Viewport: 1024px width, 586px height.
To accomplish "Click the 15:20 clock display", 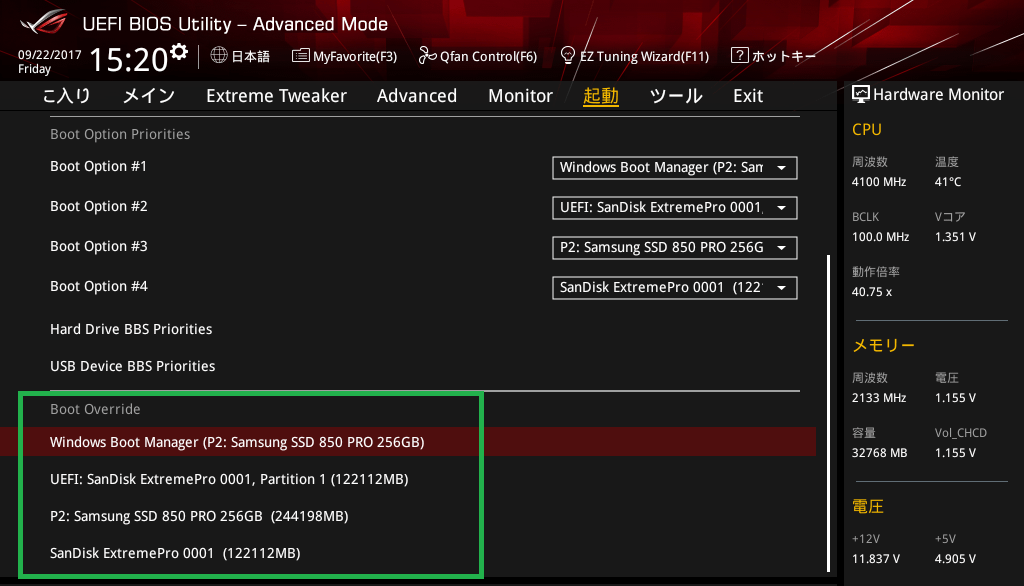I will 129,60.
